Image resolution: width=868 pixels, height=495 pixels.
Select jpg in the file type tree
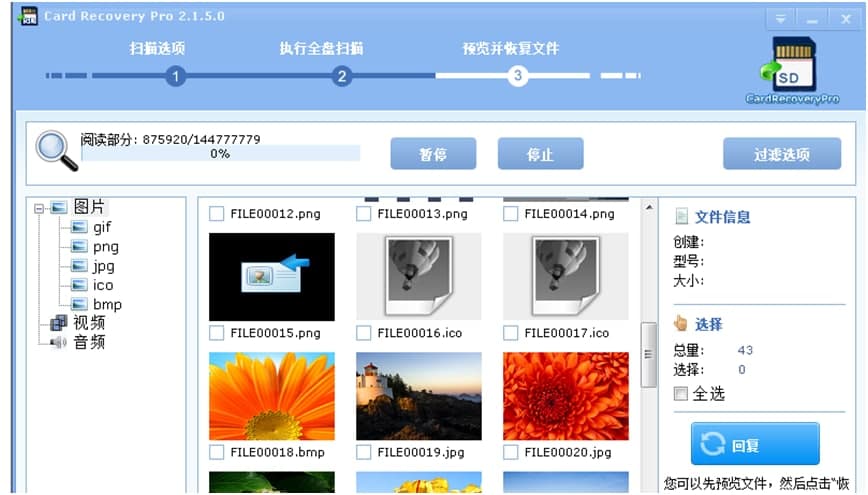104,266
